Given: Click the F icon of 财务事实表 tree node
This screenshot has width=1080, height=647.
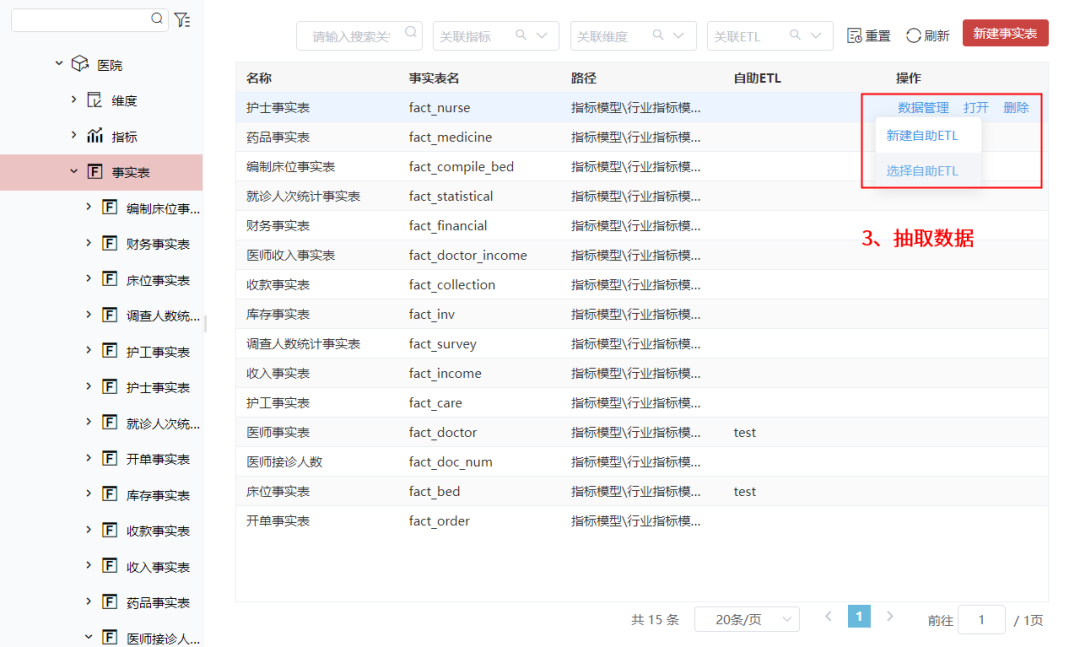Looking at the screenshot, I should (x=110, y=243).
